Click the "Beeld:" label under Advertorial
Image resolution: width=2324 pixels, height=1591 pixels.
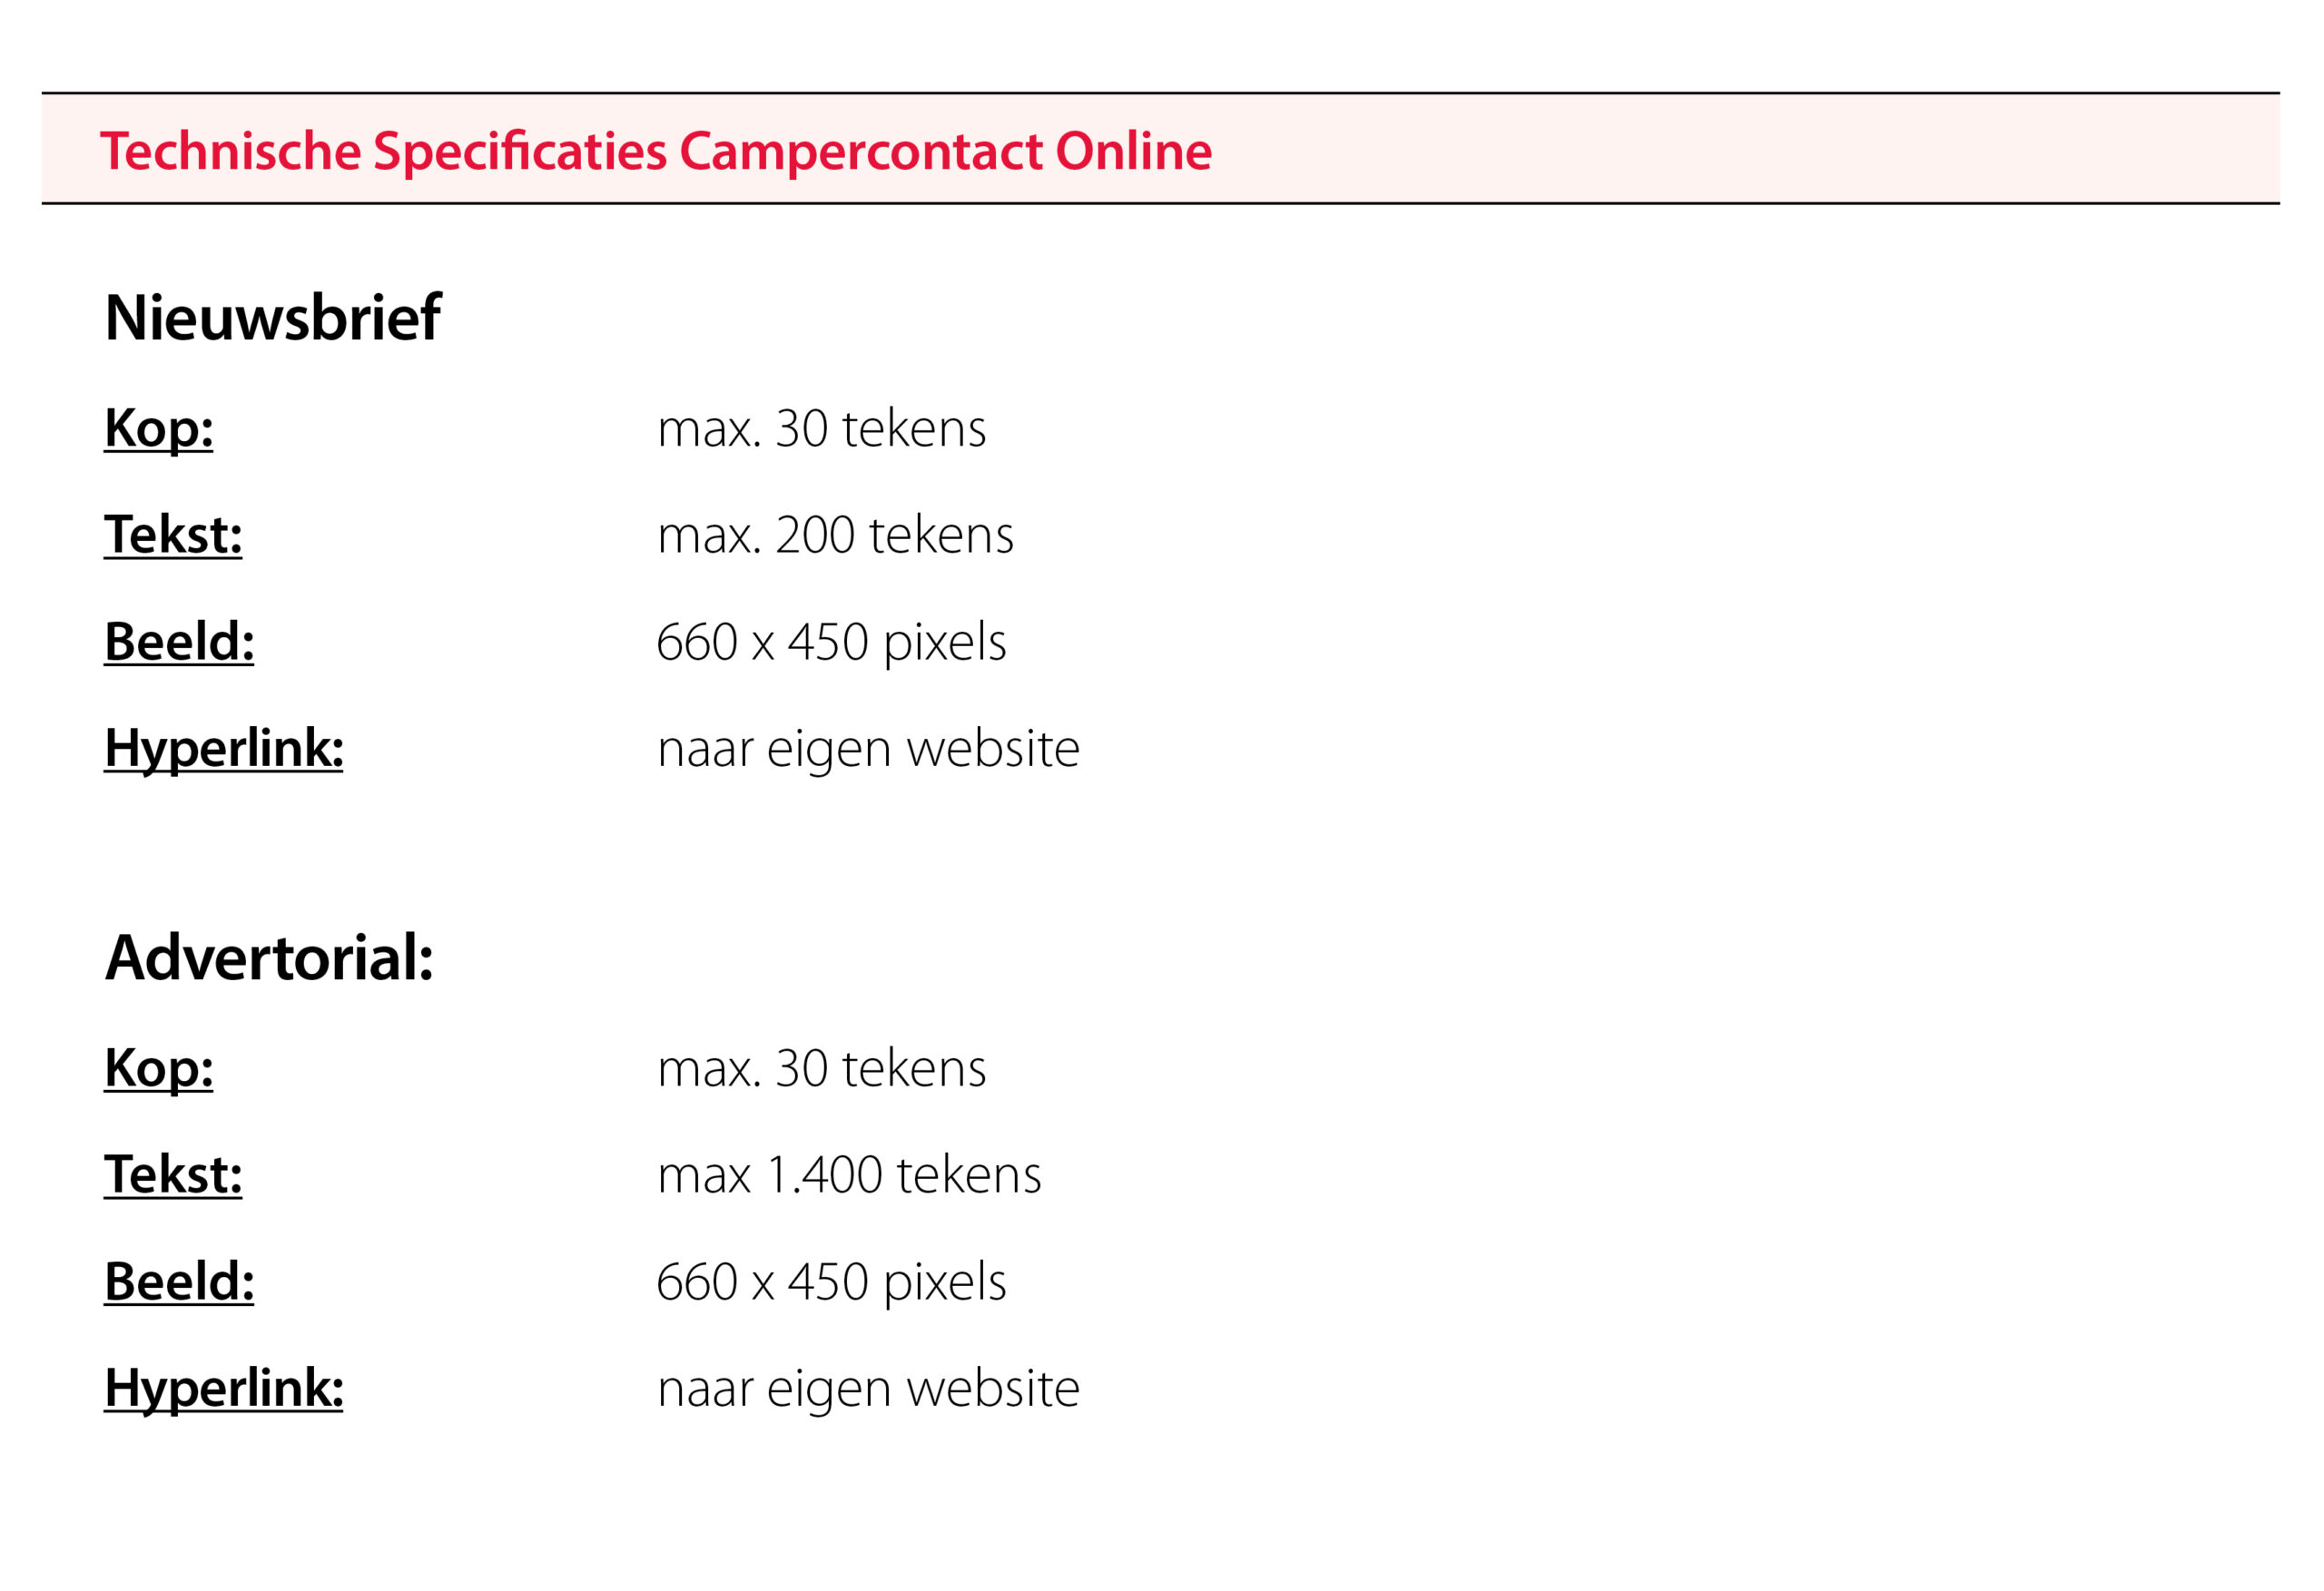point(179,1281)
